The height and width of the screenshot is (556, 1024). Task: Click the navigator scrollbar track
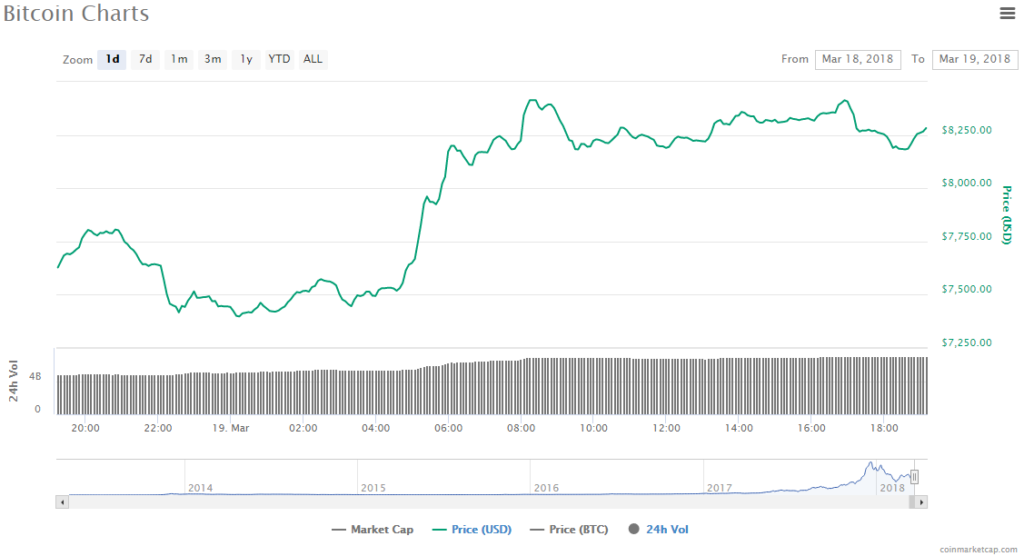point(490,502)
